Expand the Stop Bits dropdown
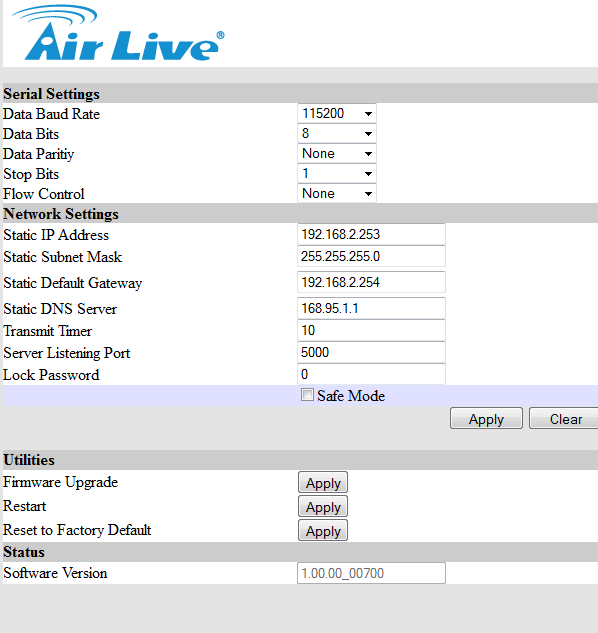Viewport: 598px width, 633px height. 337,174
